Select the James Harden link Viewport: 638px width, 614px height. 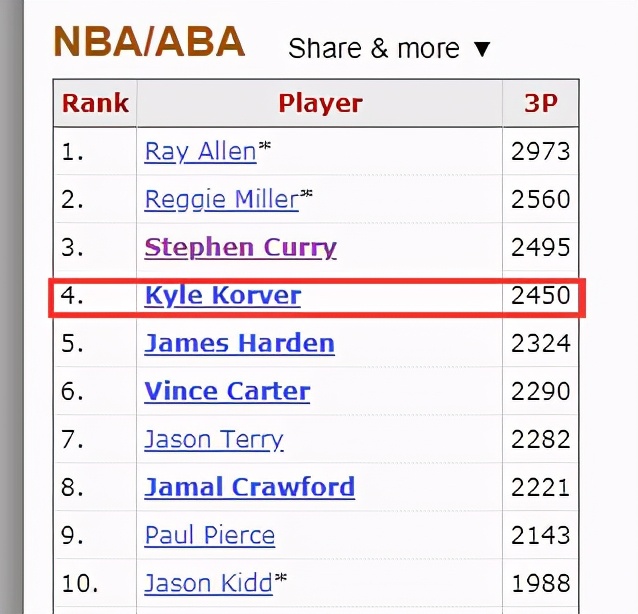(x=240, y=343)
